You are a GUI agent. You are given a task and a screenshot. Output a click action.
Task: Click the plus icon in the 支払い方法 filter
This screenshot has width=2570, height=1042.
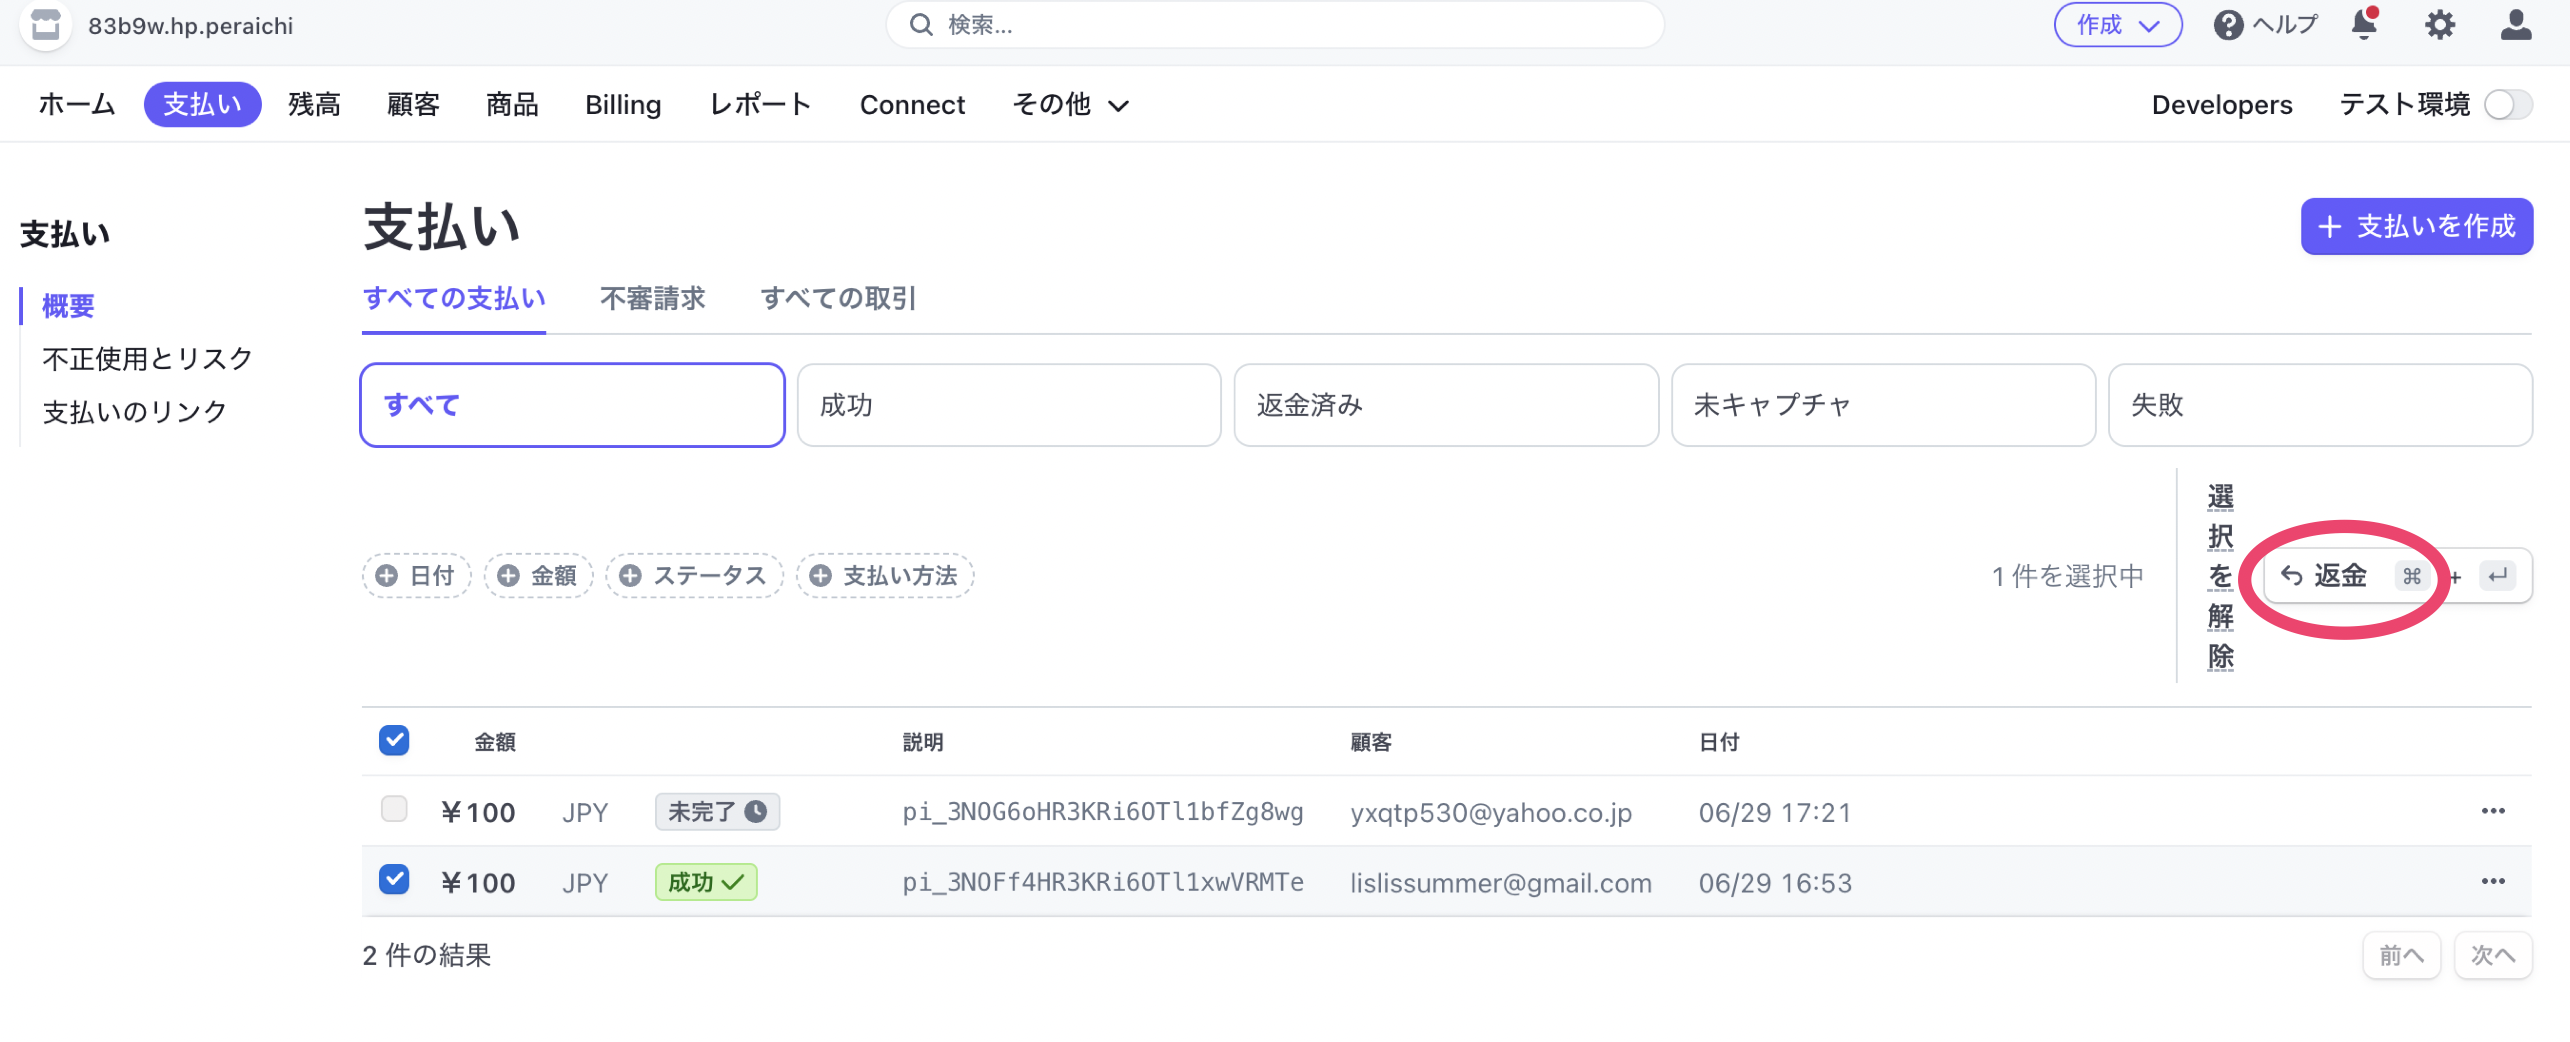point(821,576)
